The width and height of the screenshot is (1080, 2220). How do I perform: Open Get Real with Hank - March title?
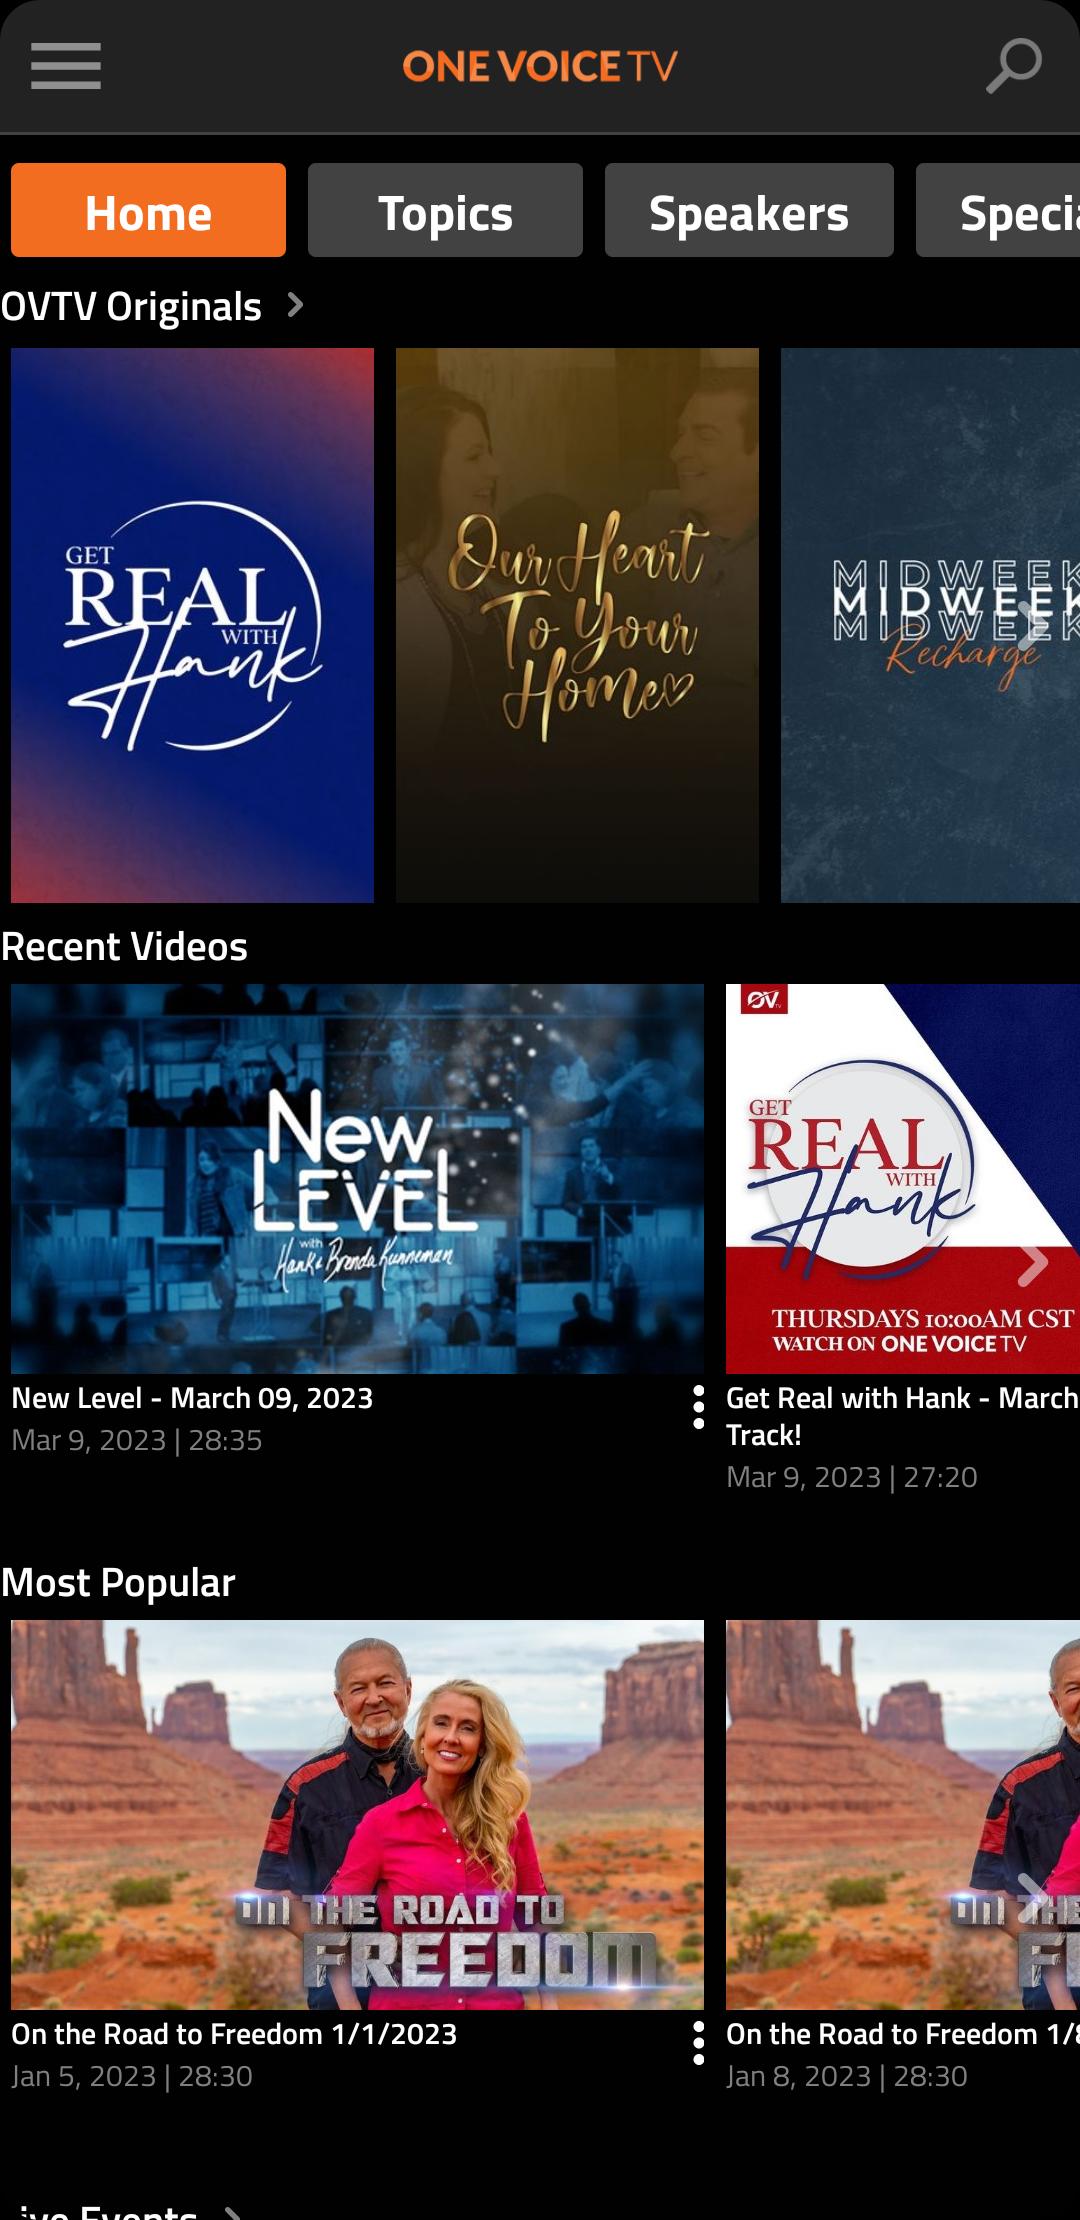tap(902, 1416)
